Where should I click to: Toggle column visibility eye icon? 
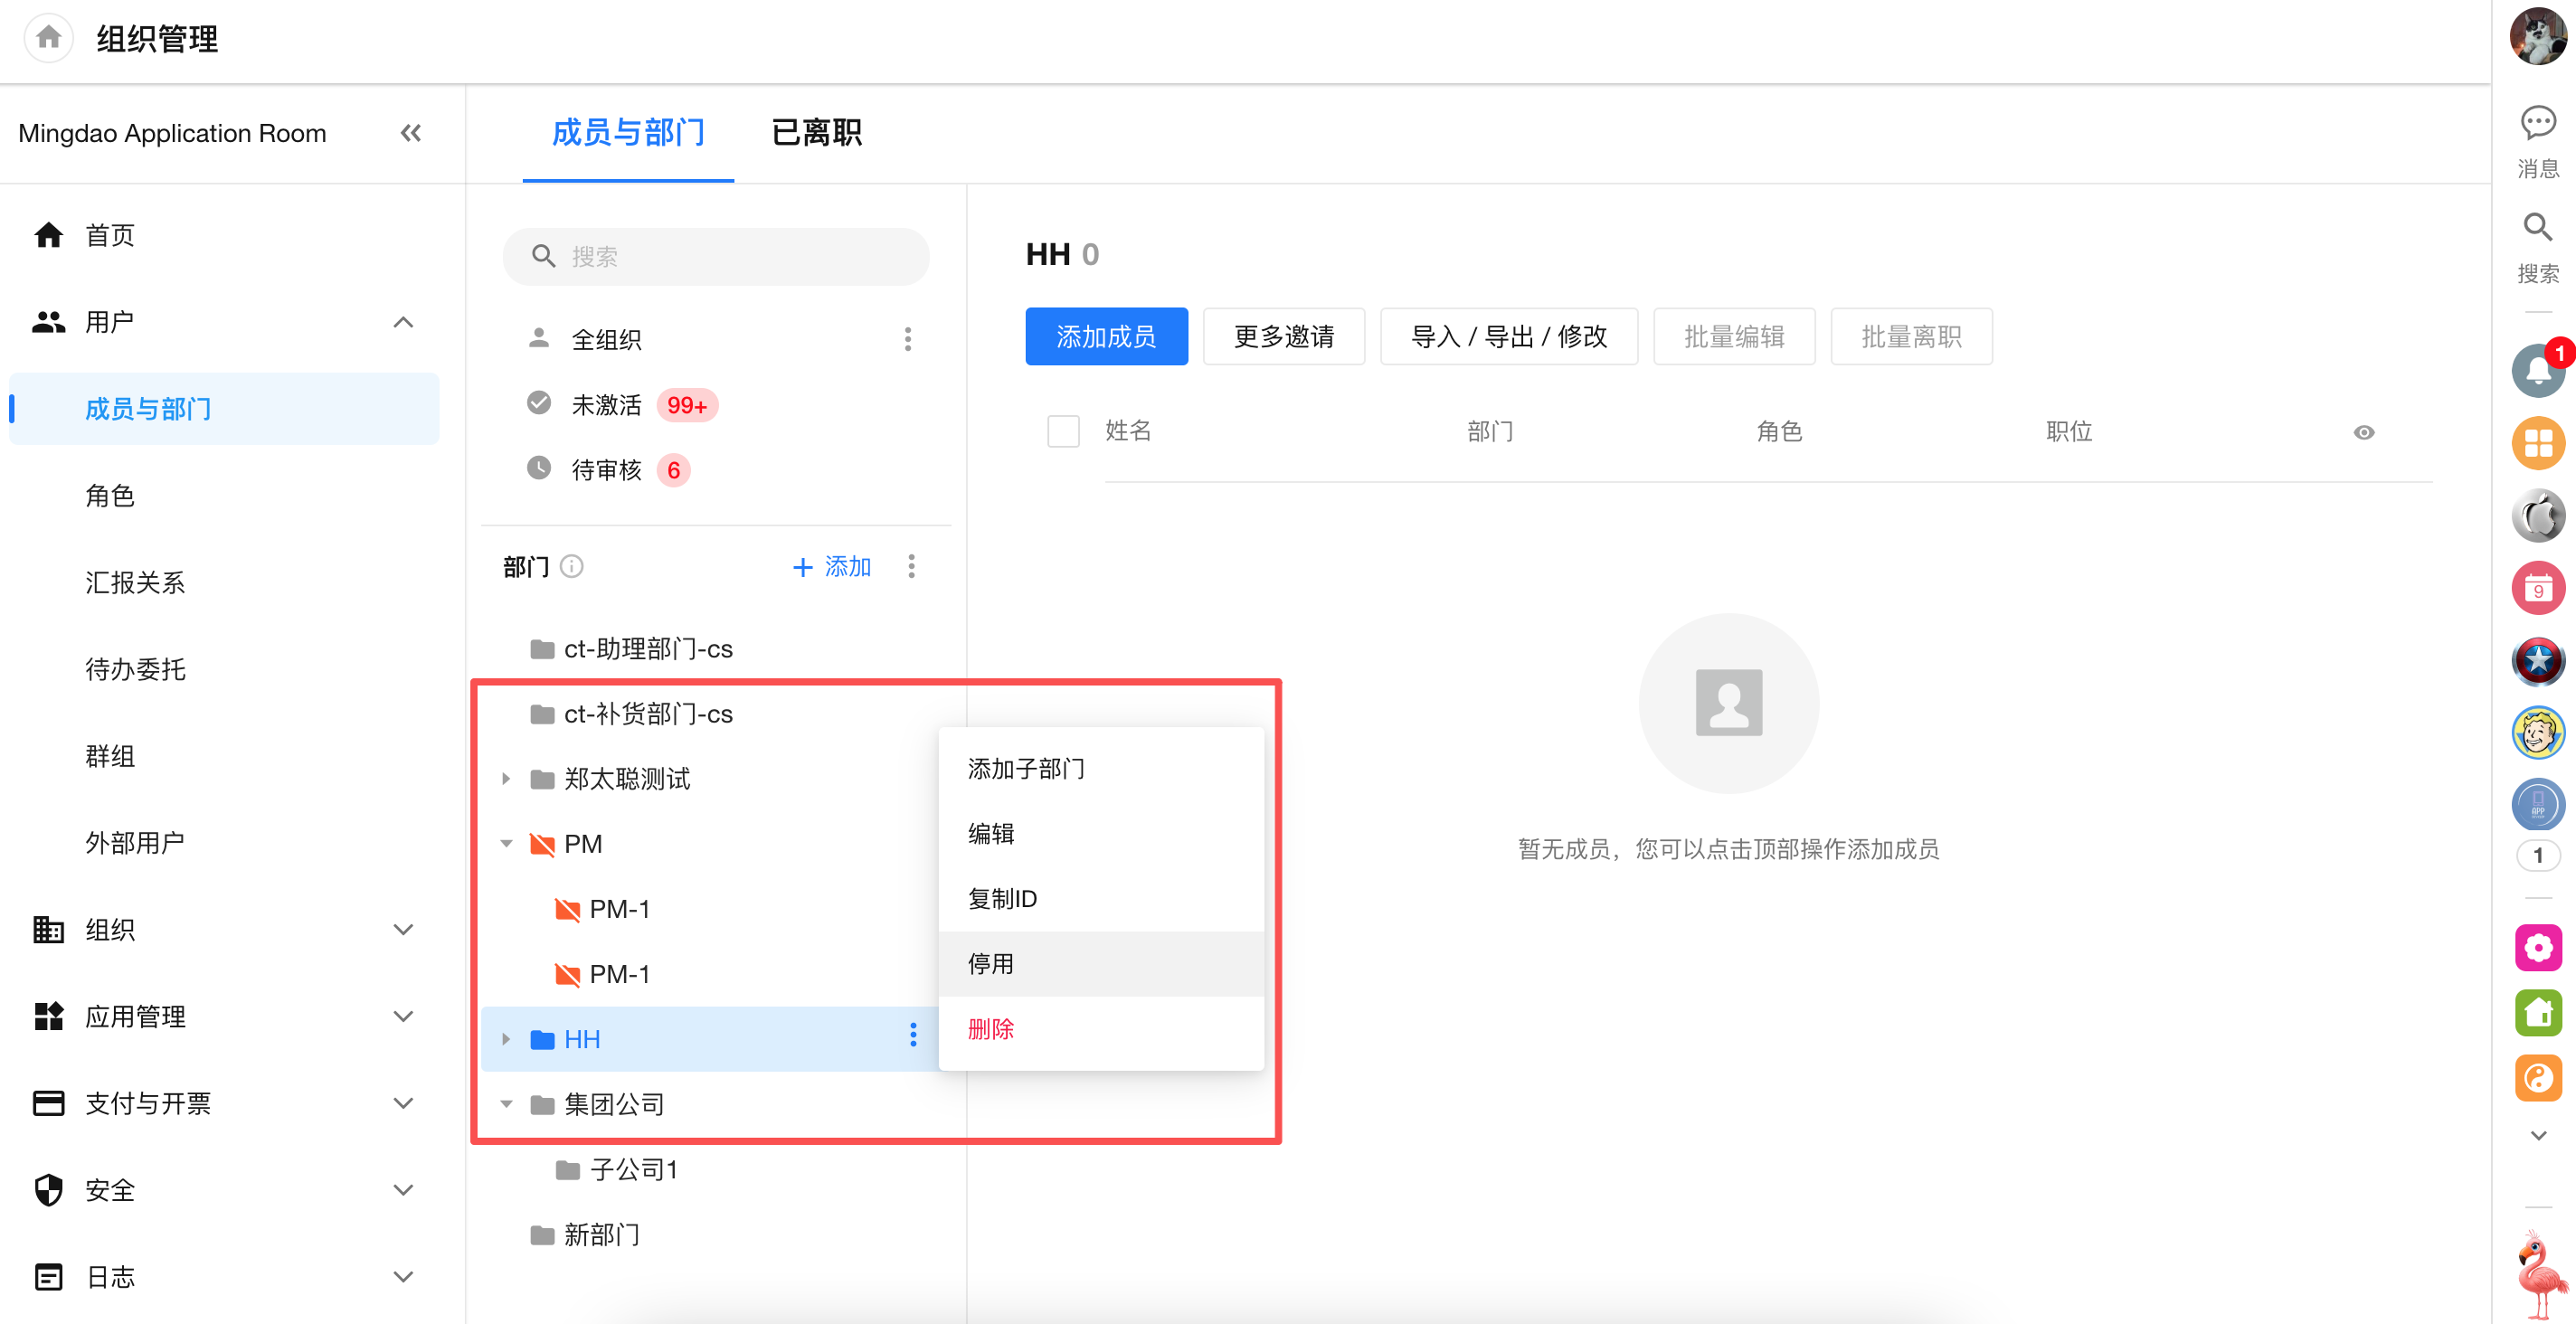(2363, 432)
